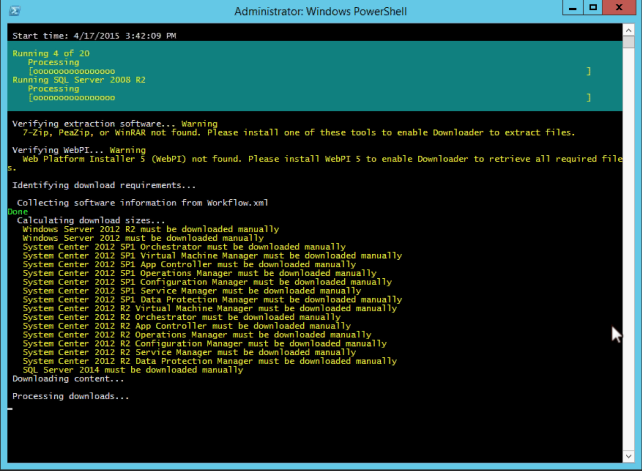Screen dimensions: 642x471
Task: Click the 'R2 Service Manager' line
Action: (189, 353)
